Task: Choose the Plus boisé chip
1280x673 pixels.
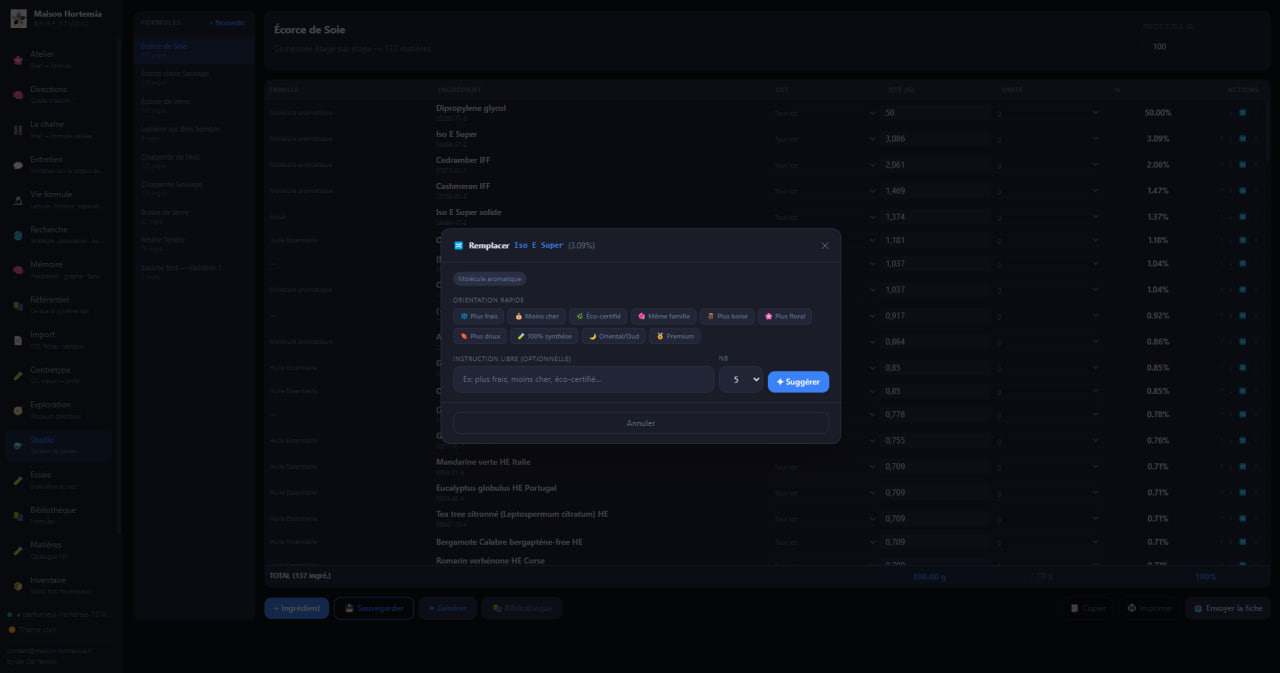Action: tap(727, 316)
